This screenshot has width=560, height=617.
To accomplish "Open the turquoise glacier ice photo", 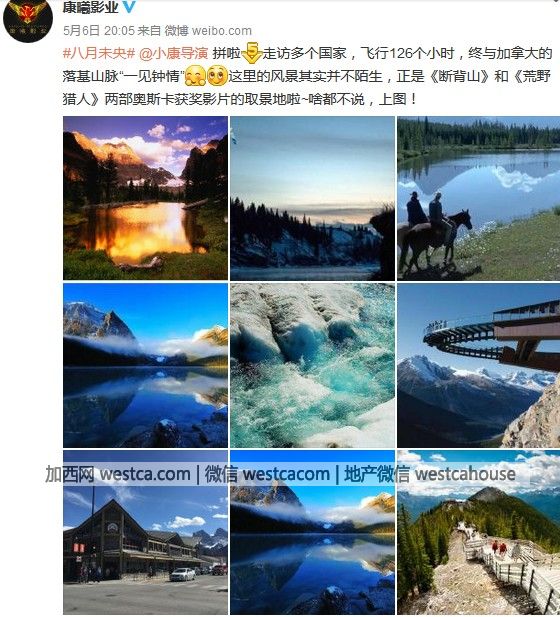I will [312, 365].
